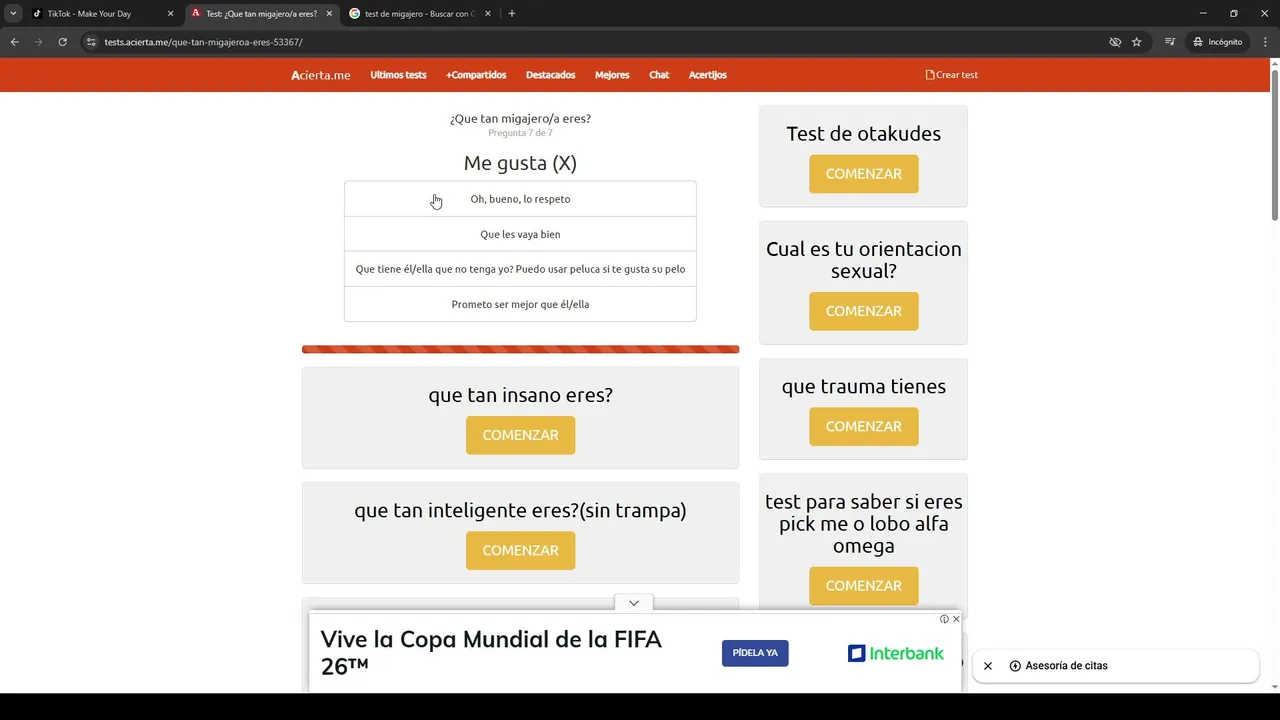Open the Chrome three-dot menu
1280x720 pixels.
tap(1265, 42)
